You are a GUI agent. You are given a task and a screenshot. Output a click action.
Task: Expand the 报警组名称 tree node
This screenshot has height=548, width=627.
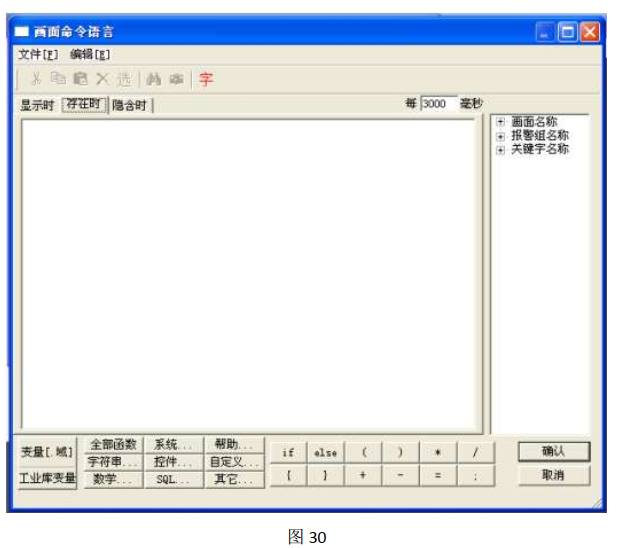point(500,136)
